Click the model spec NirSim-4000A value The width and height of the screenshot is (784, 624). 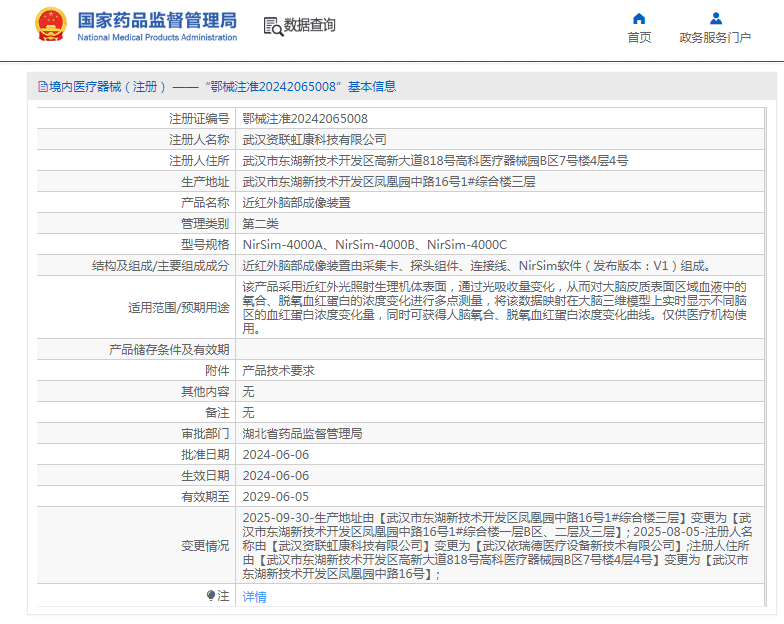click(x=284, y=245)
